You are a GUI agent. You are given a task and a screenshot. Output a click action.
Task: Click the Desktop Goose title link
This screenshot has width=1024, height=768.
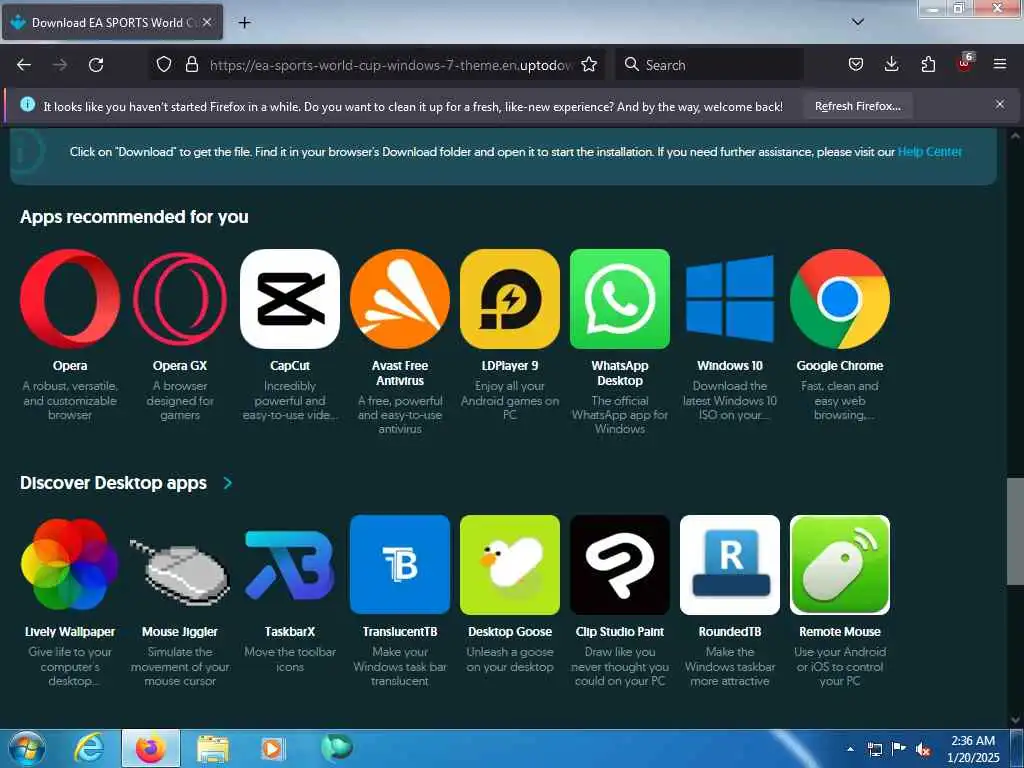click(510, 632)
